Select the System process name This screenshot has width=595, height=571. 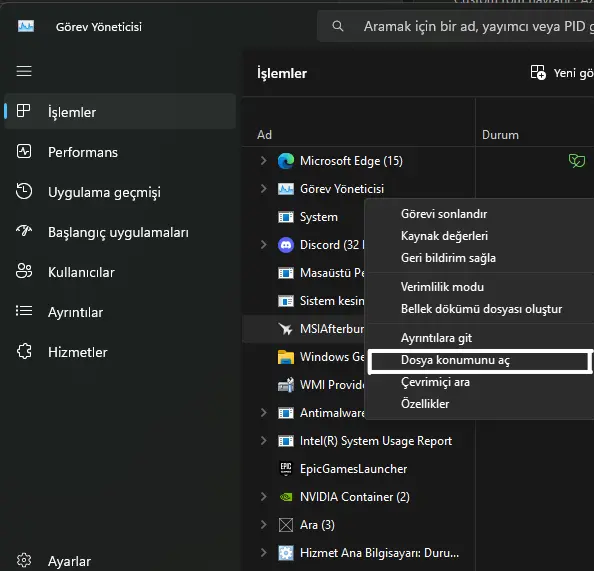click(x=319, y=217)
